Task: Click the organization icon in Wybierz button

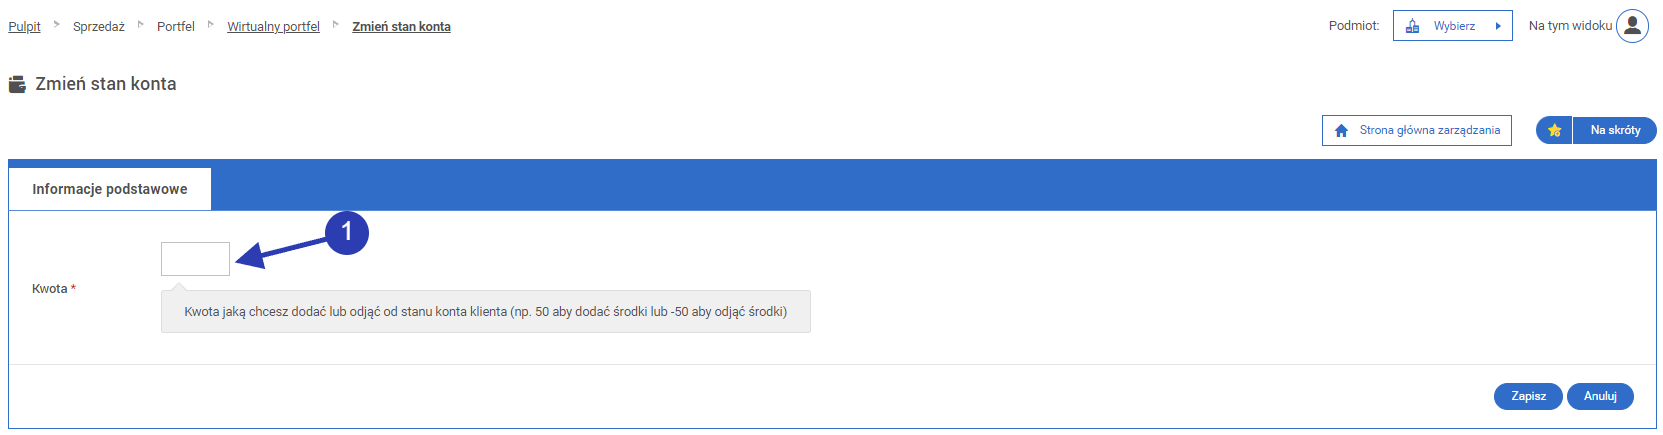Action: (x=1412, y=27)
